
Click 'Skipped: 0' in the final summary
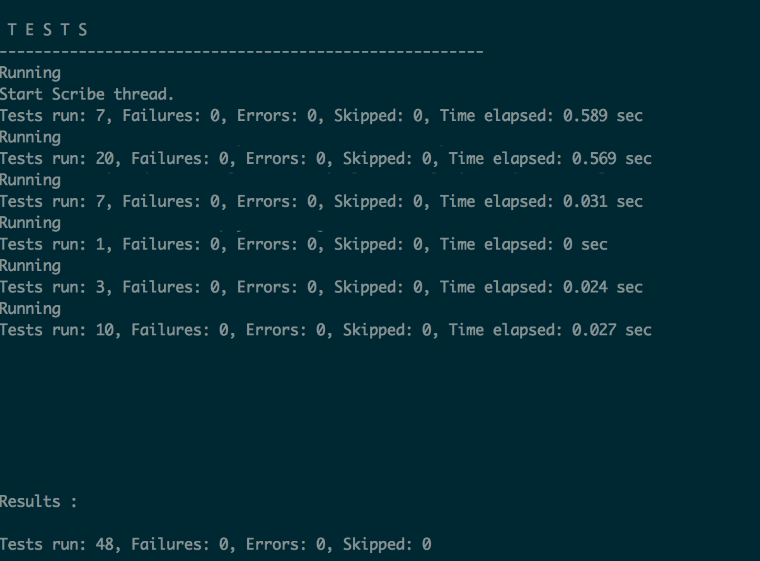pyautogui.click(x=387, y=544)
